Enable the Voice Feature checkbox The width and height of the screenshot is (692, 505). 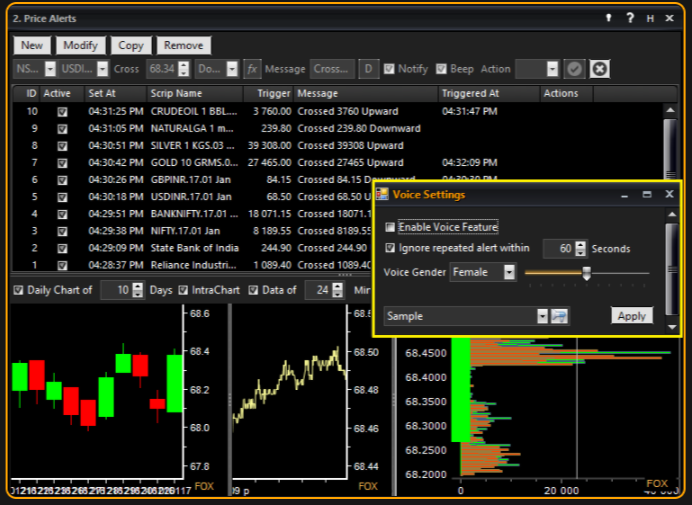390,227
